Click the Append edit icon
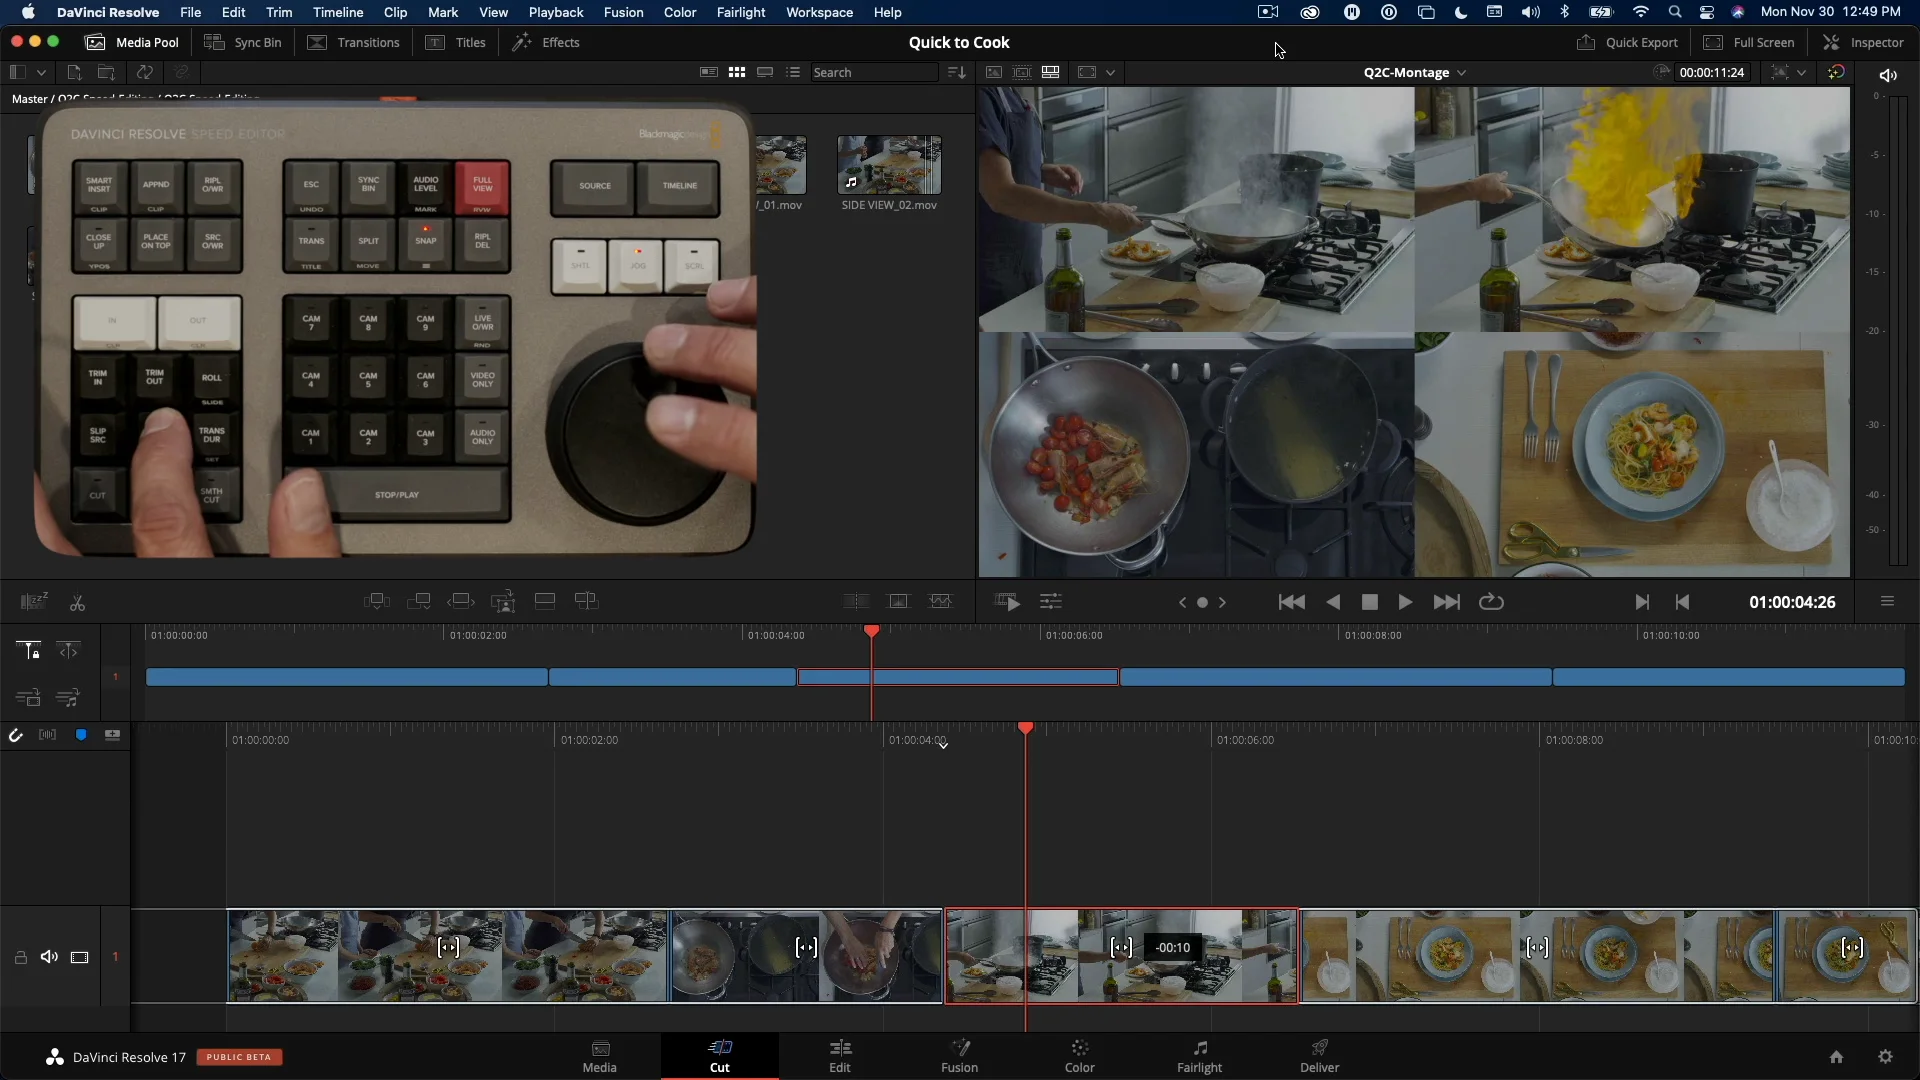The height and width of the screenshot is (1080, 1920). tap(419, 601)
